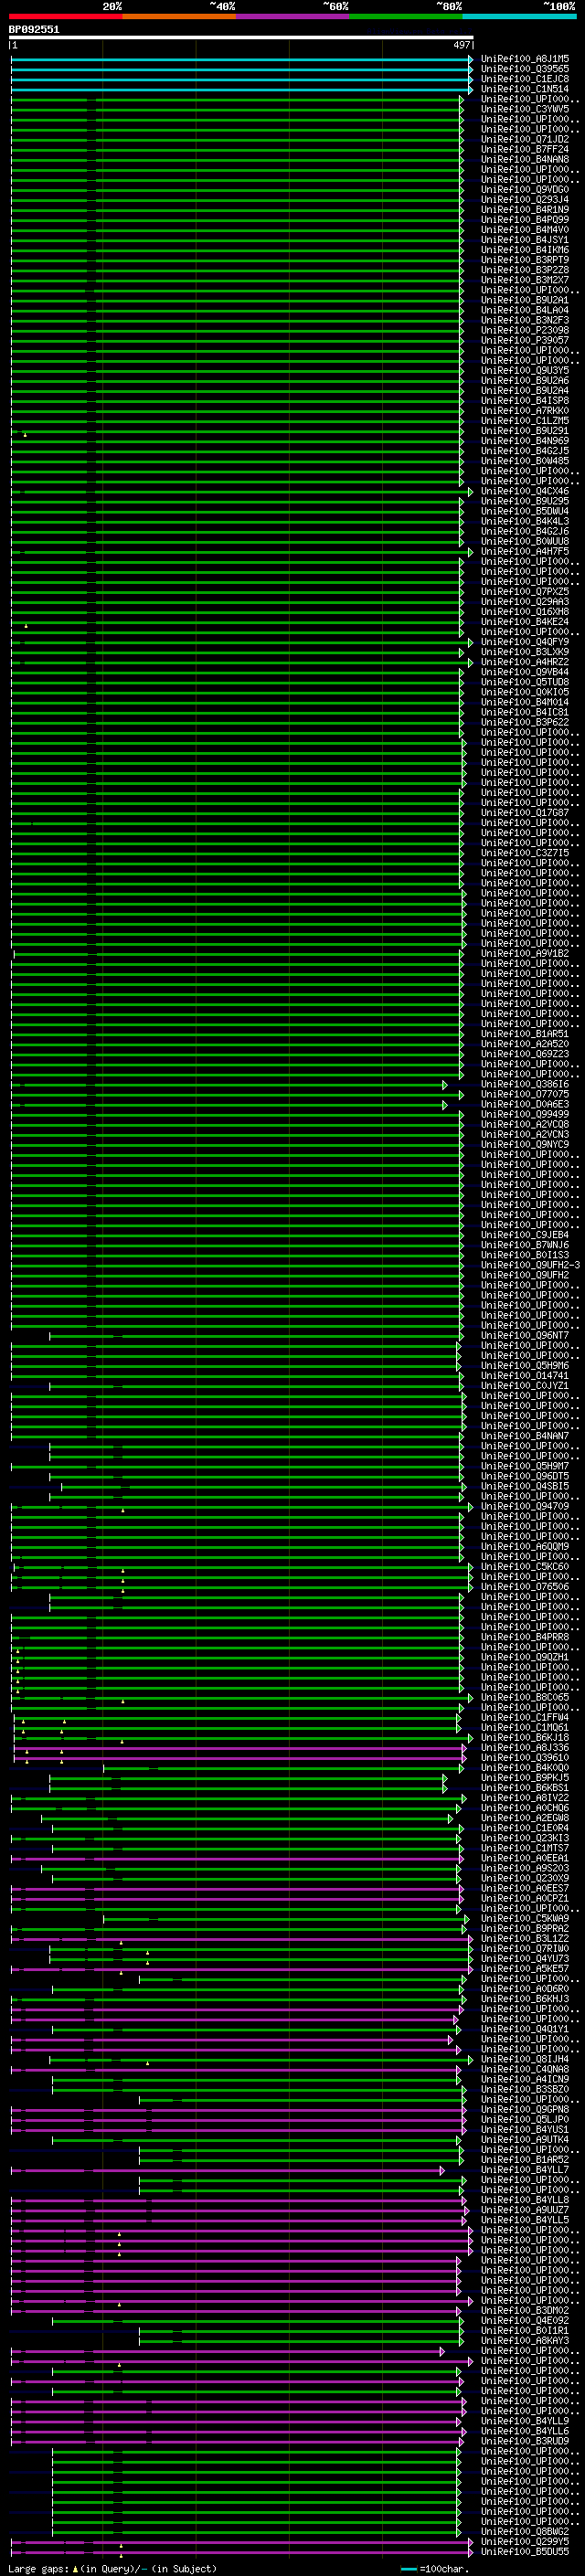The height and width of the screenshot is (2576, 585).
Task: Click label UniRef100_Q293J4
Action: [x=525, y=200]
